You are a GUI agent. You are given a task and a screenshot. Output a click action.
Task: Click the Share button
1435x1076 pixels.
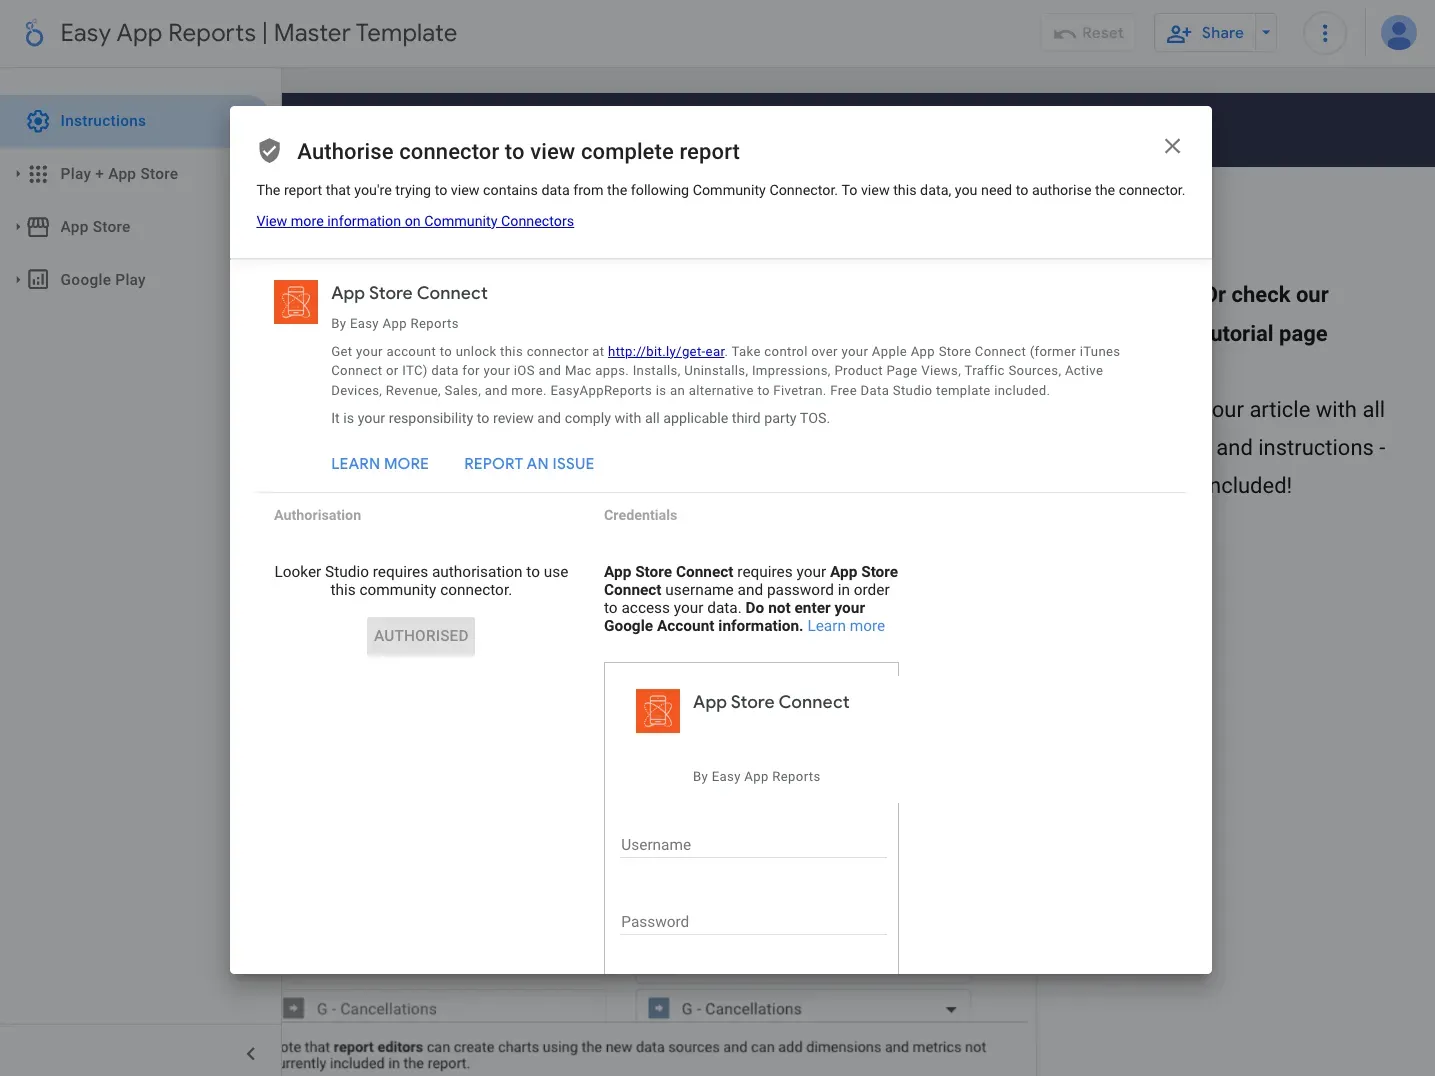tap(1205, 33)
